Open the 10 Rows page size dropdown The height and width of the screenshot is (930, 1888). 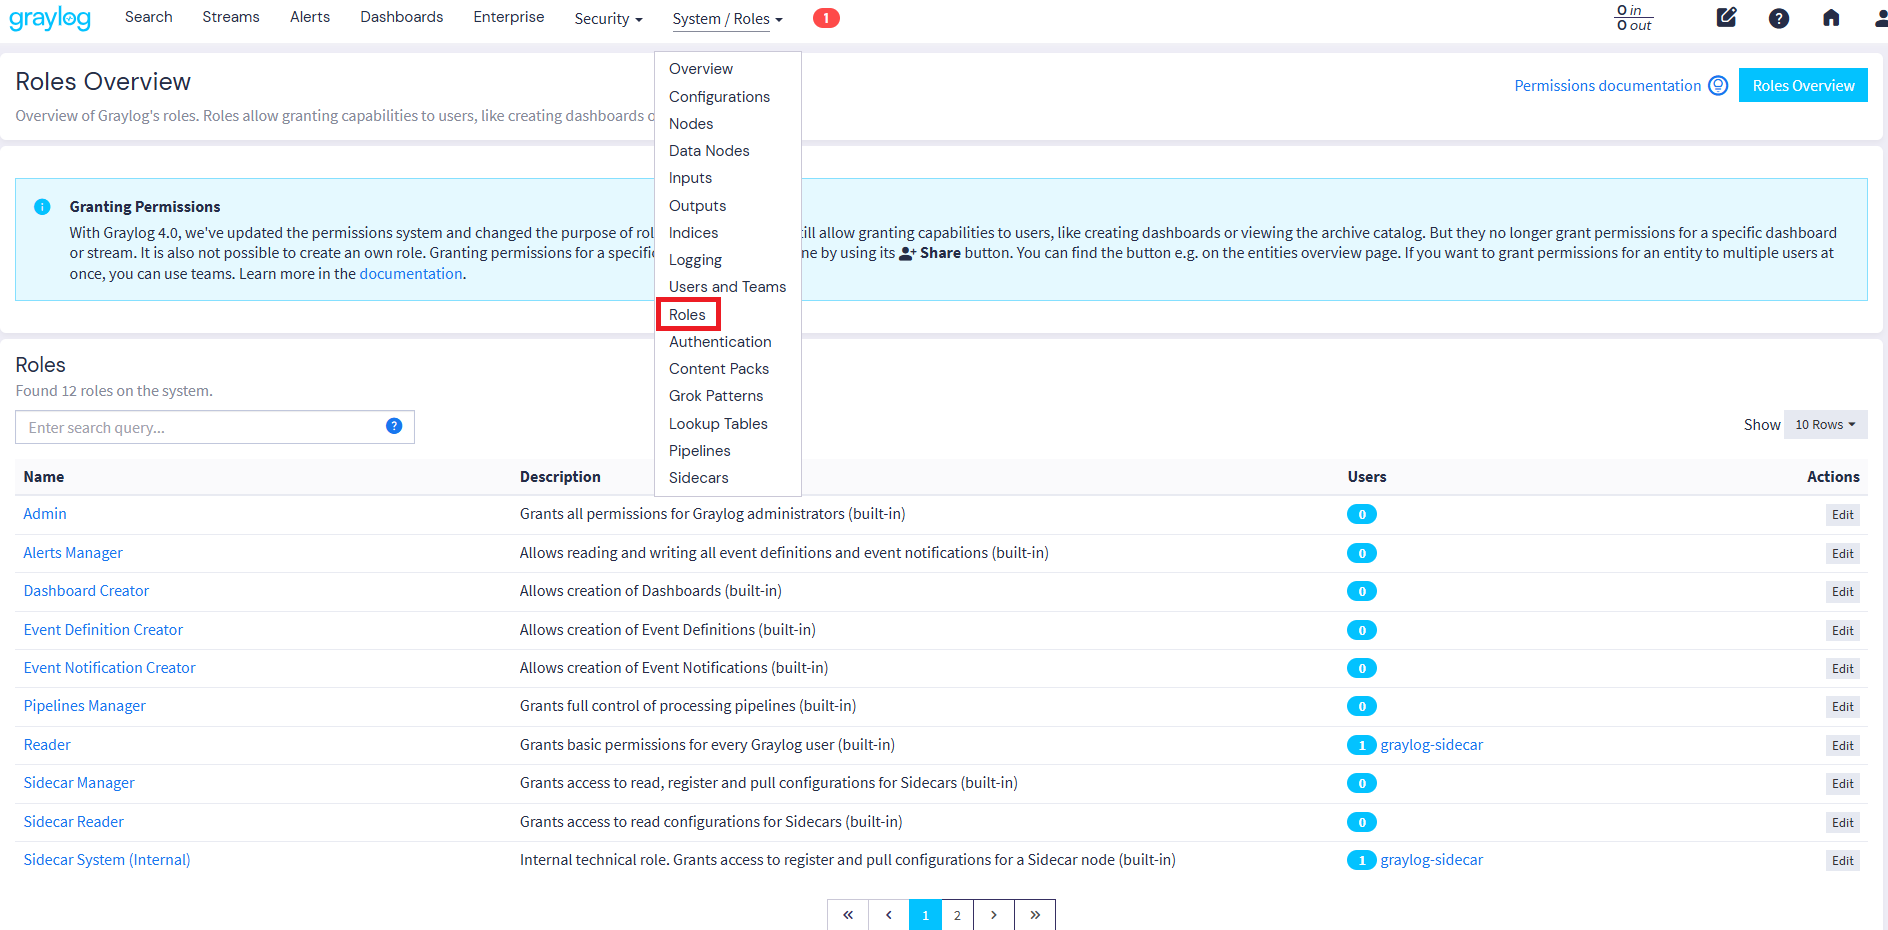tap(1825, 425)
